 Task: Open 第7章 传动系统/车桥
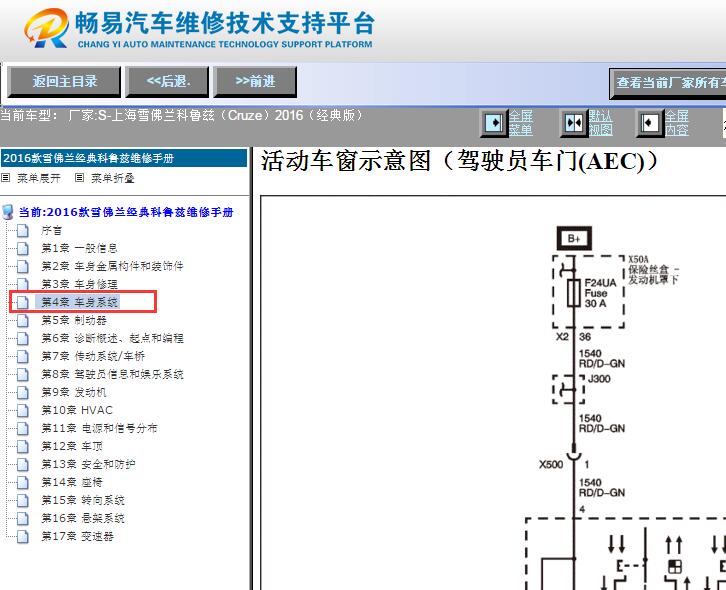93,356
